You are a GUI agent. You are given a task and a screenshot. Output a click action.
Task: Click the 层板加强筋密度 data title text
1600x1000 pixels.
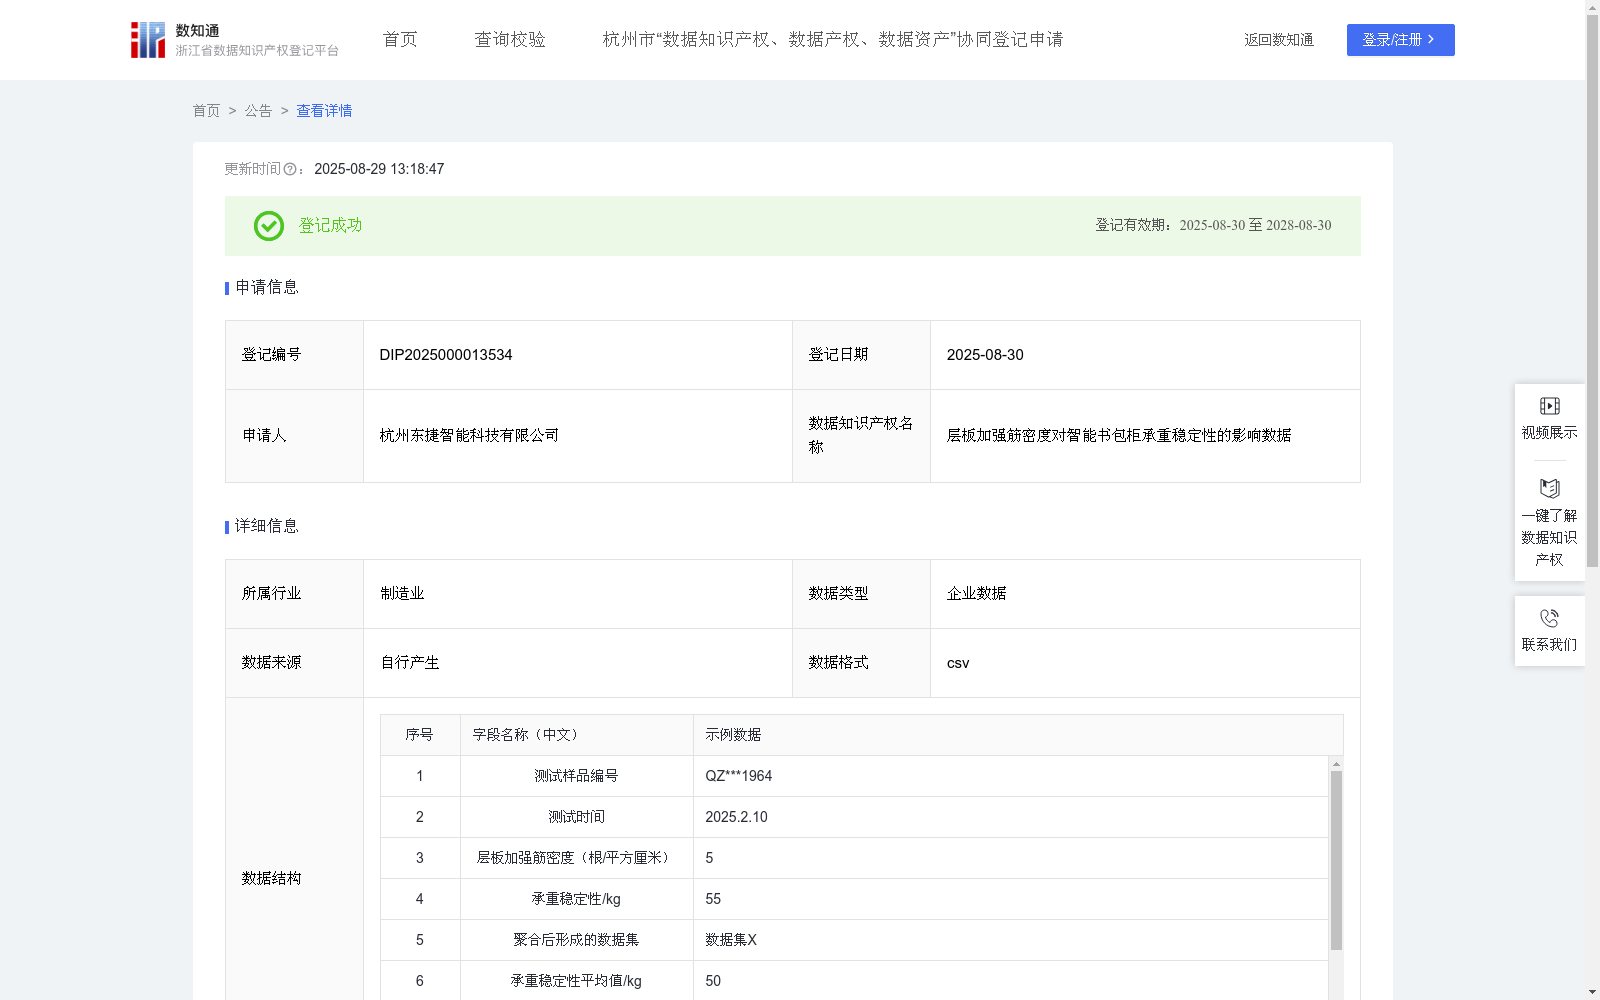coord(1119,436)
